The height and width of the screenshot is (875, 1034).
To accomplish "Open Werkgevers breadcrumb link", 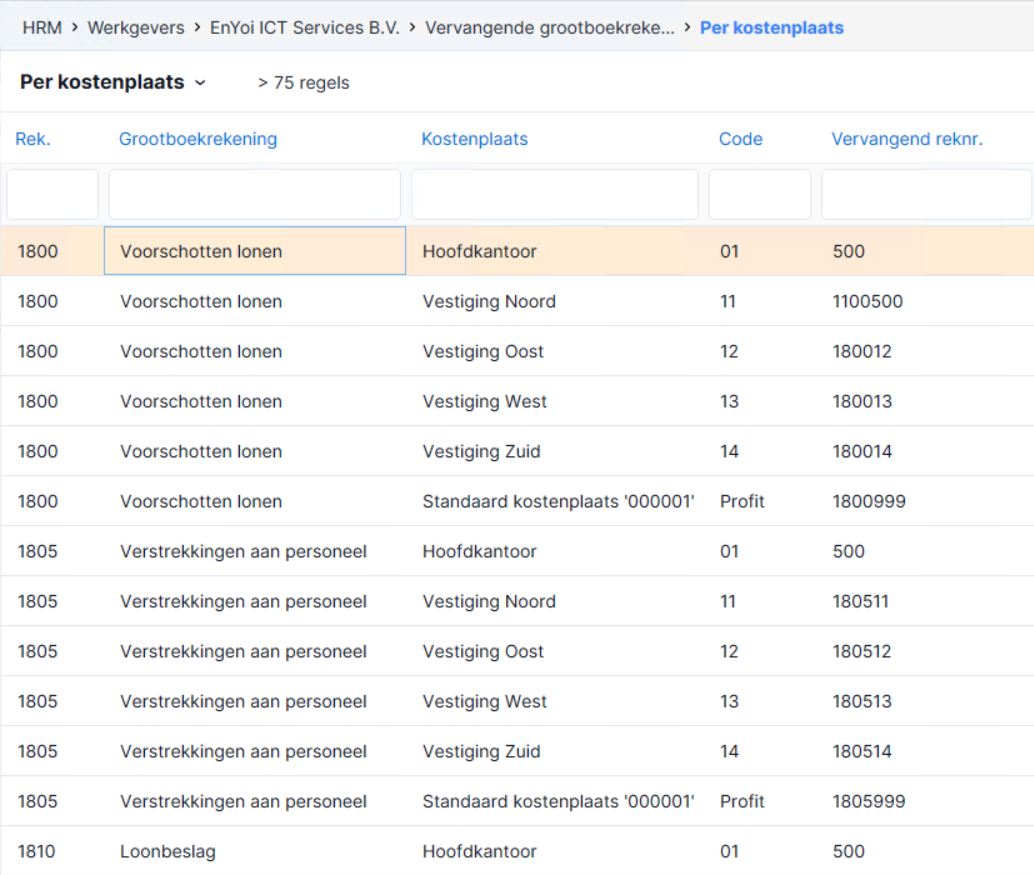I will point(136,28).
